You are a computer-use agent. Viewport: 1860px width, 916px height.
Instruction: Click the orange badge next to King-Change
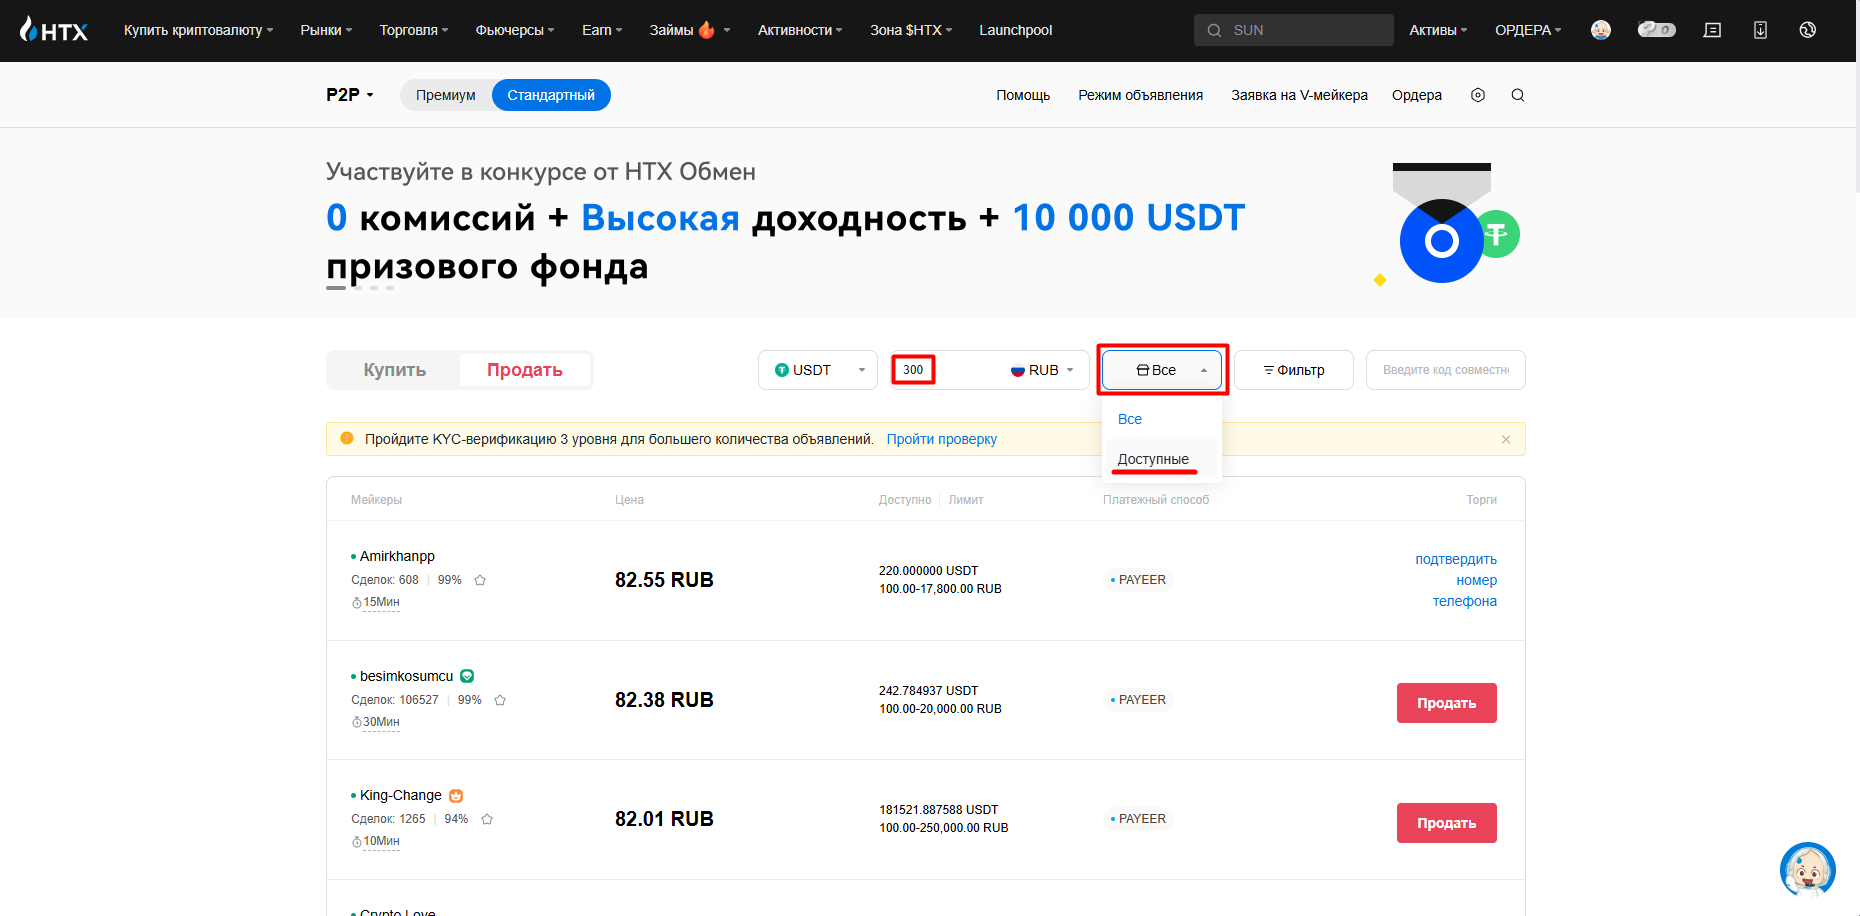[456, 796]
